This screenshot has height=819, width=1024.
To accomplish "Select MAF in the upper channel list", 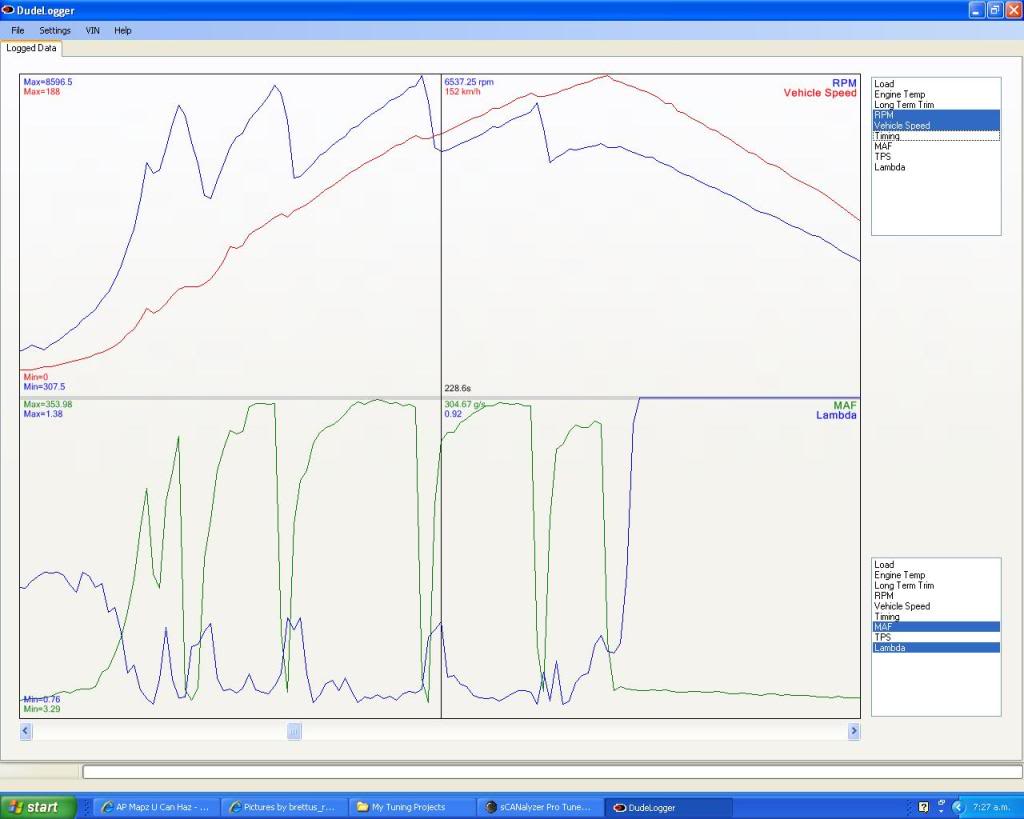I will click(x=935, y=146).
